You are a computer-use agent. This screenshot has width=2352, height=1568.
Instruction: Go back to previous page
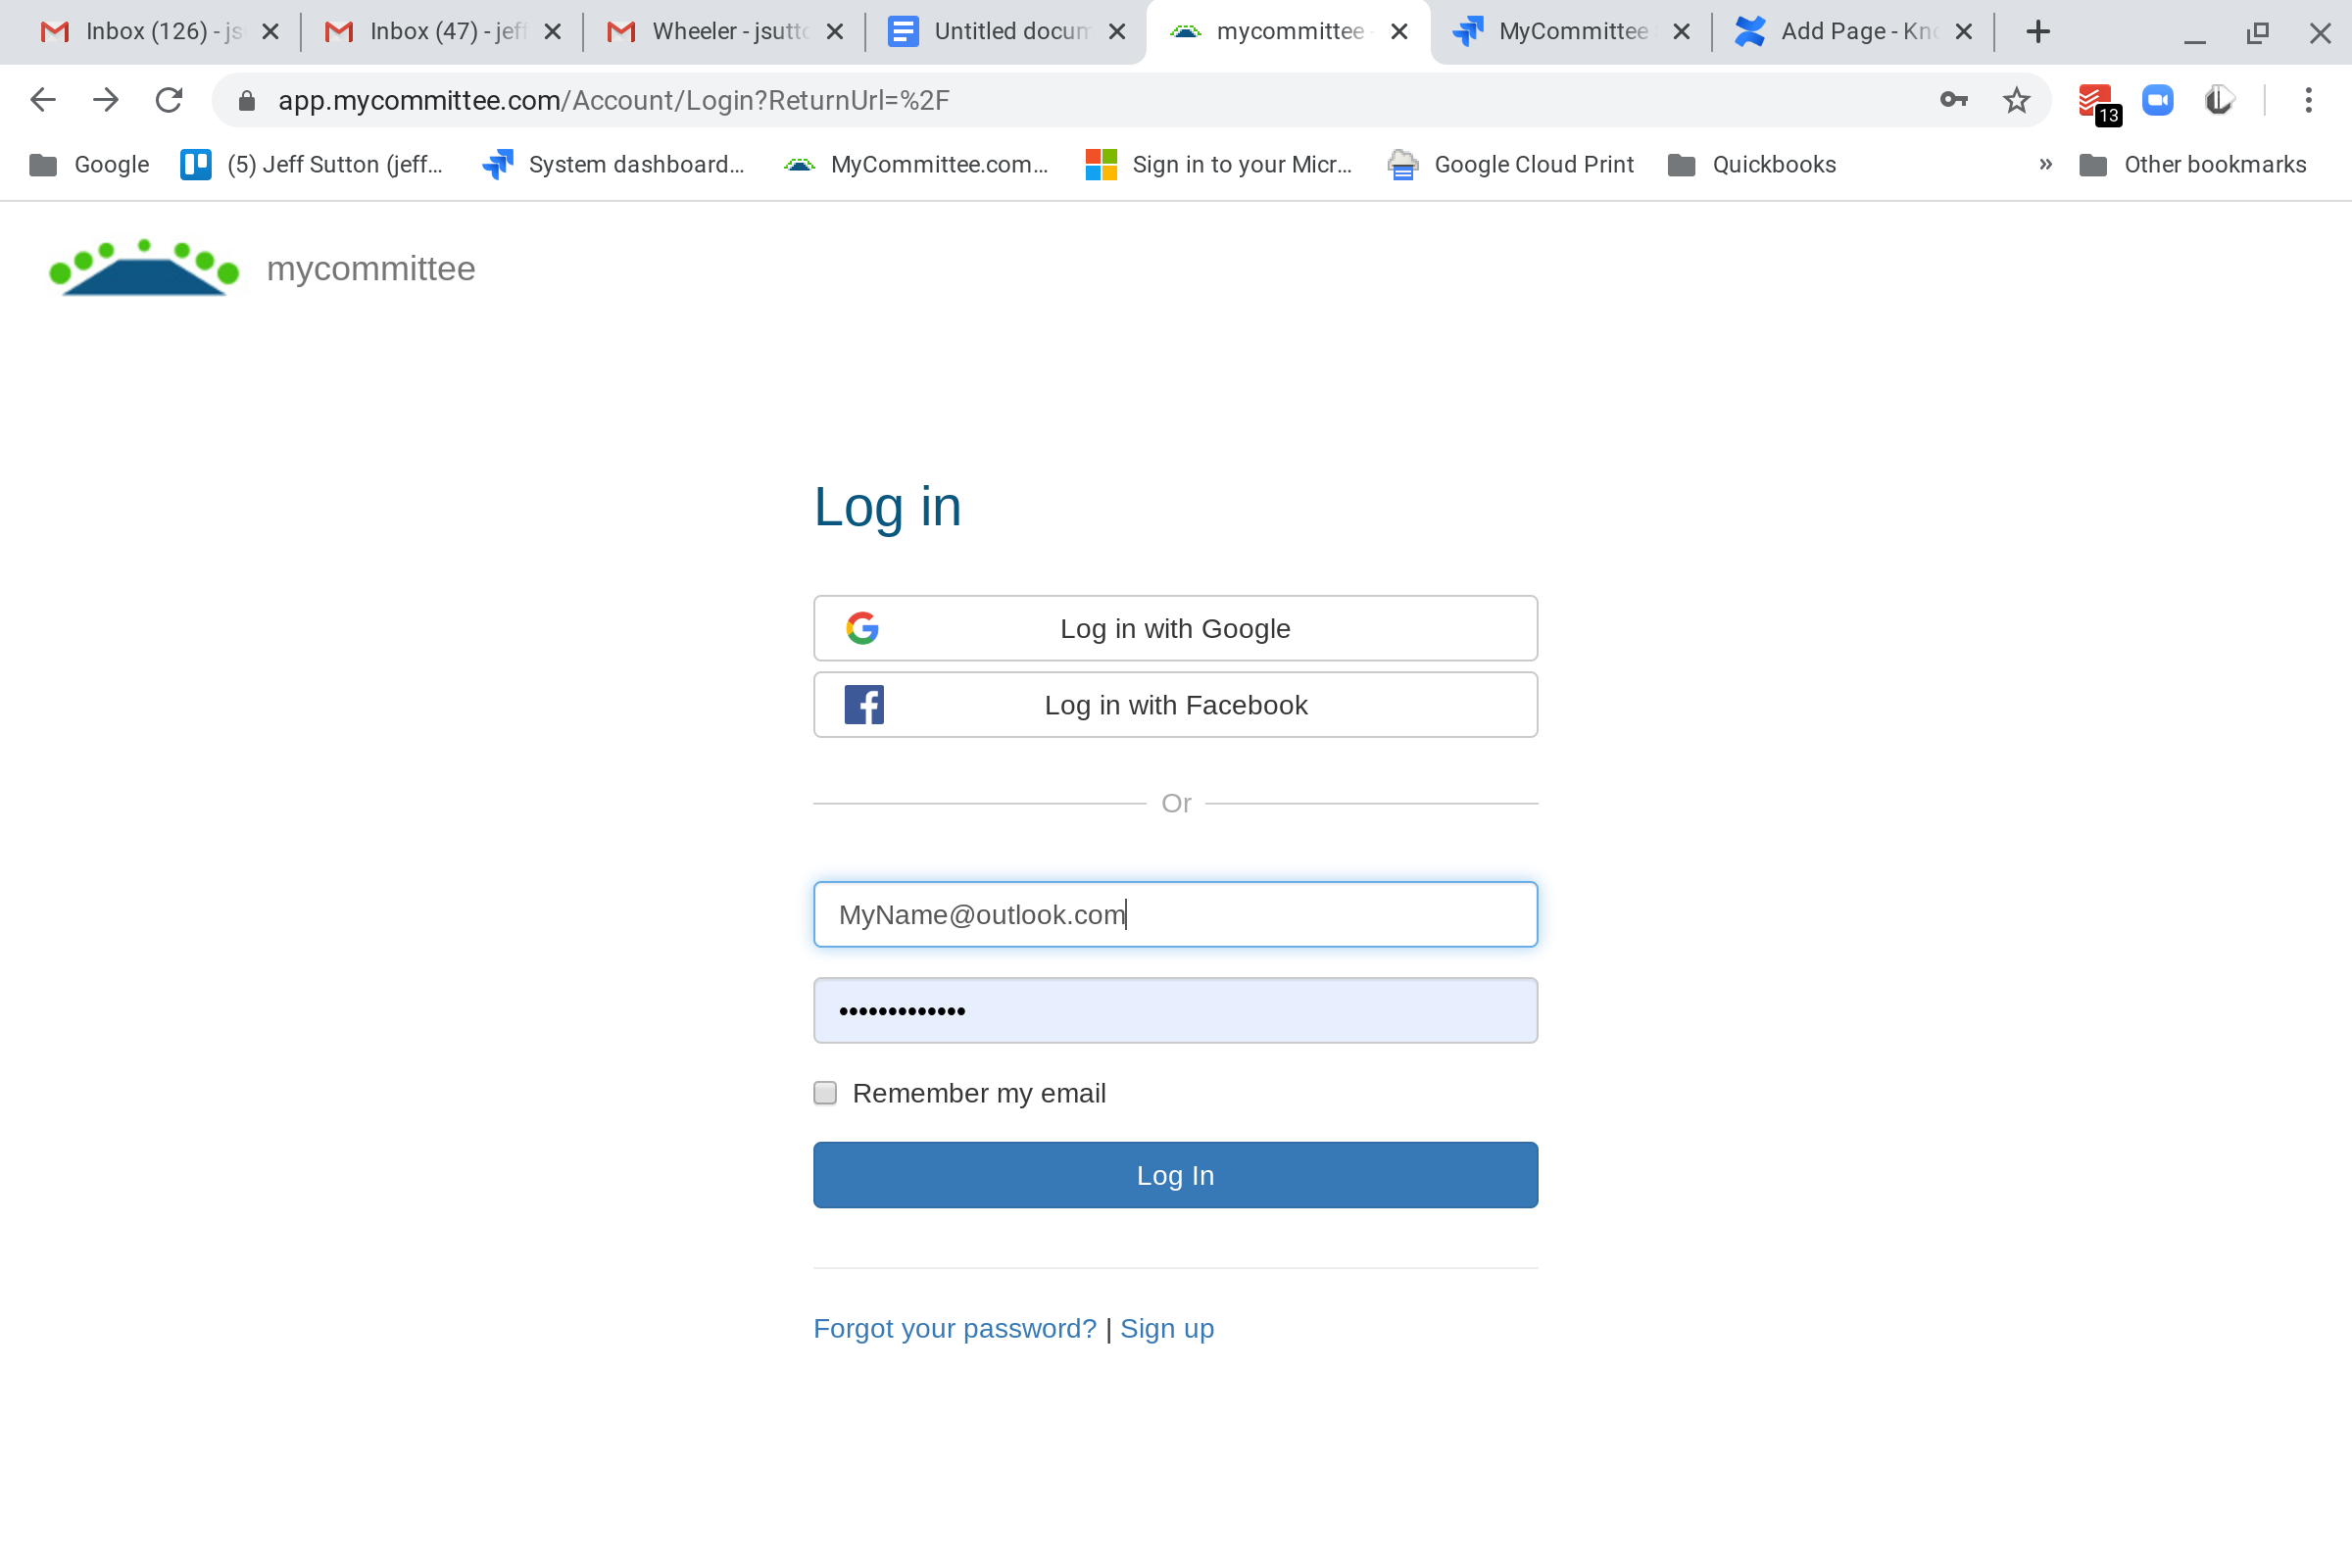(43, 100)
